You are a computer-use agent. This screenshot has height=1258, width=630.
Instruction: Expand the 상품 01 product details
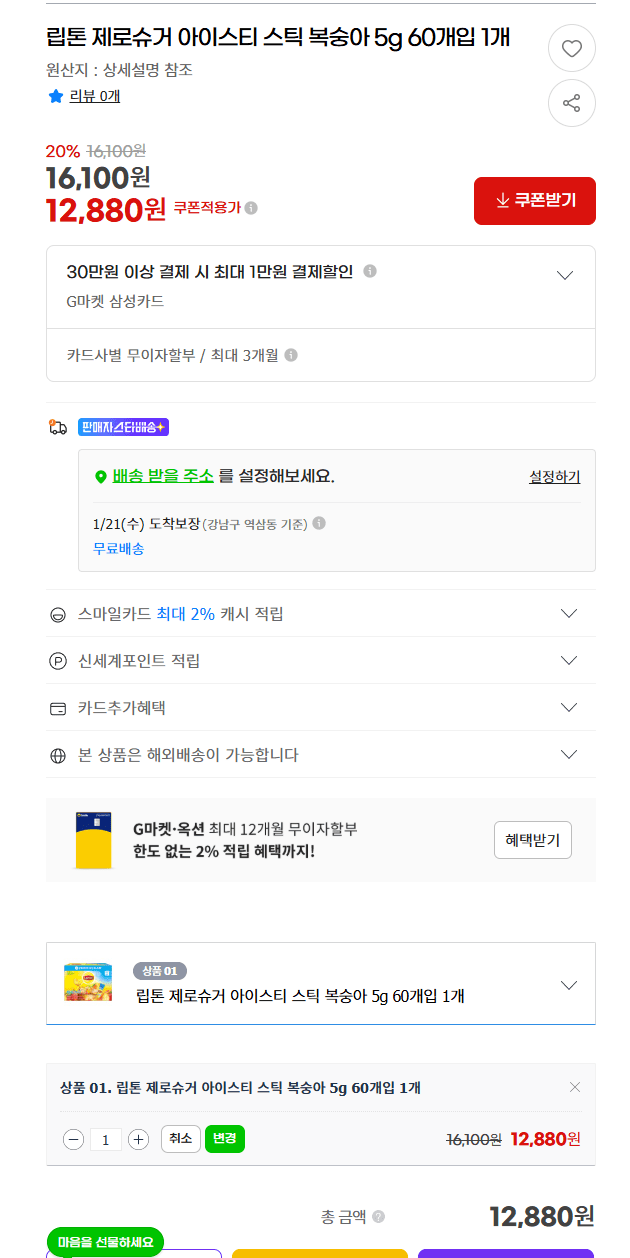coord(568,983)
